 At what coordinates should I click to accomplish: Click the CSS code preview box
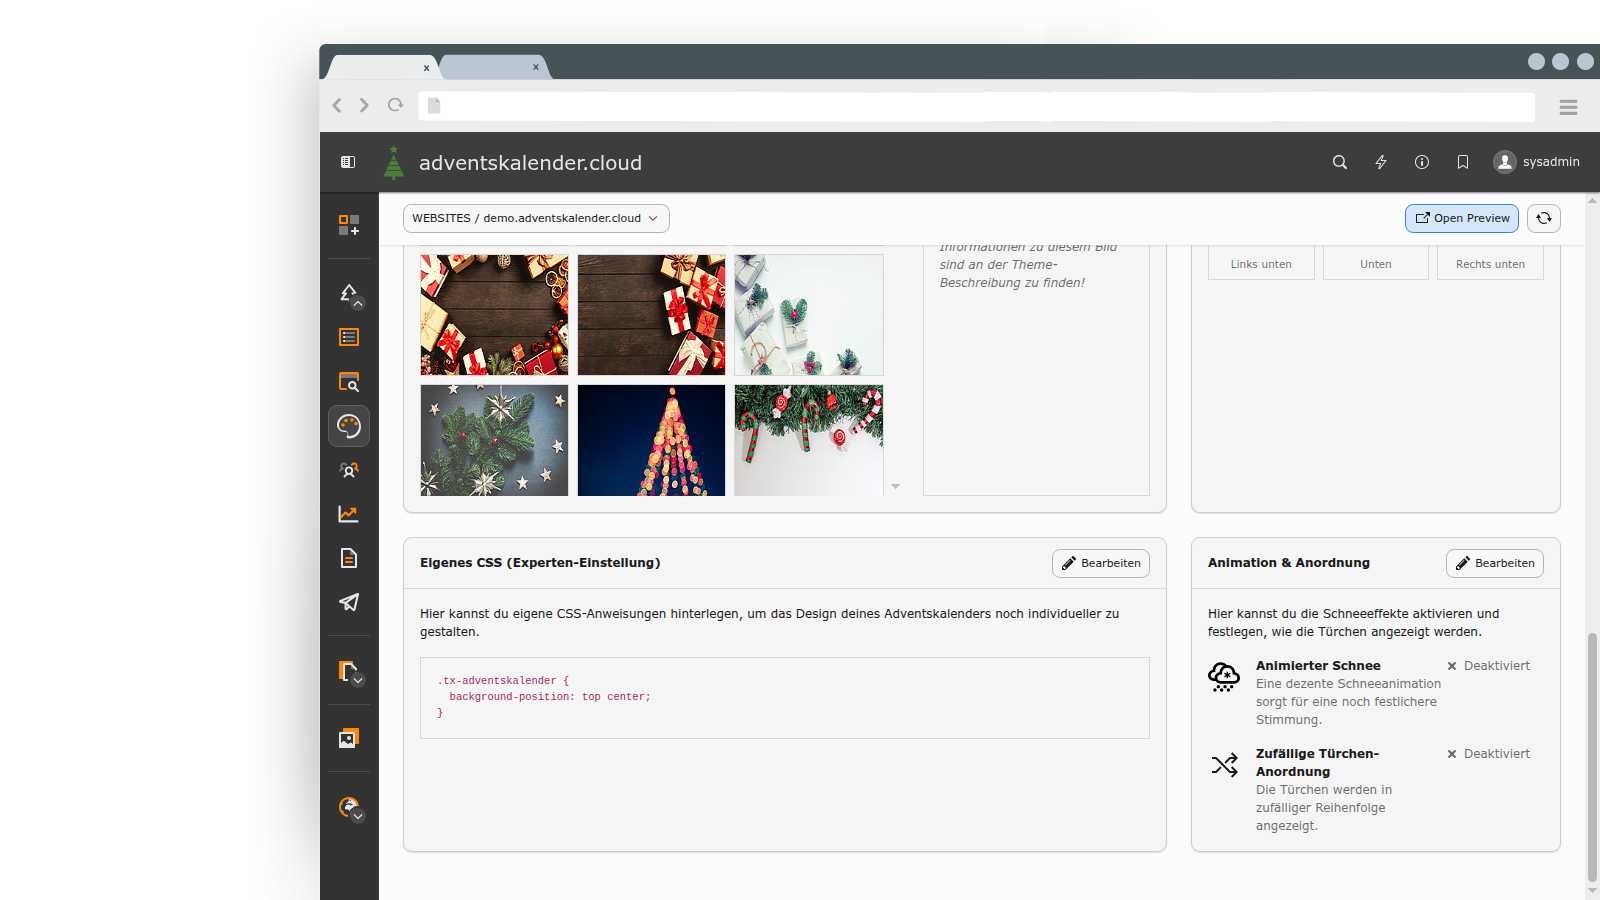point(785,698)
